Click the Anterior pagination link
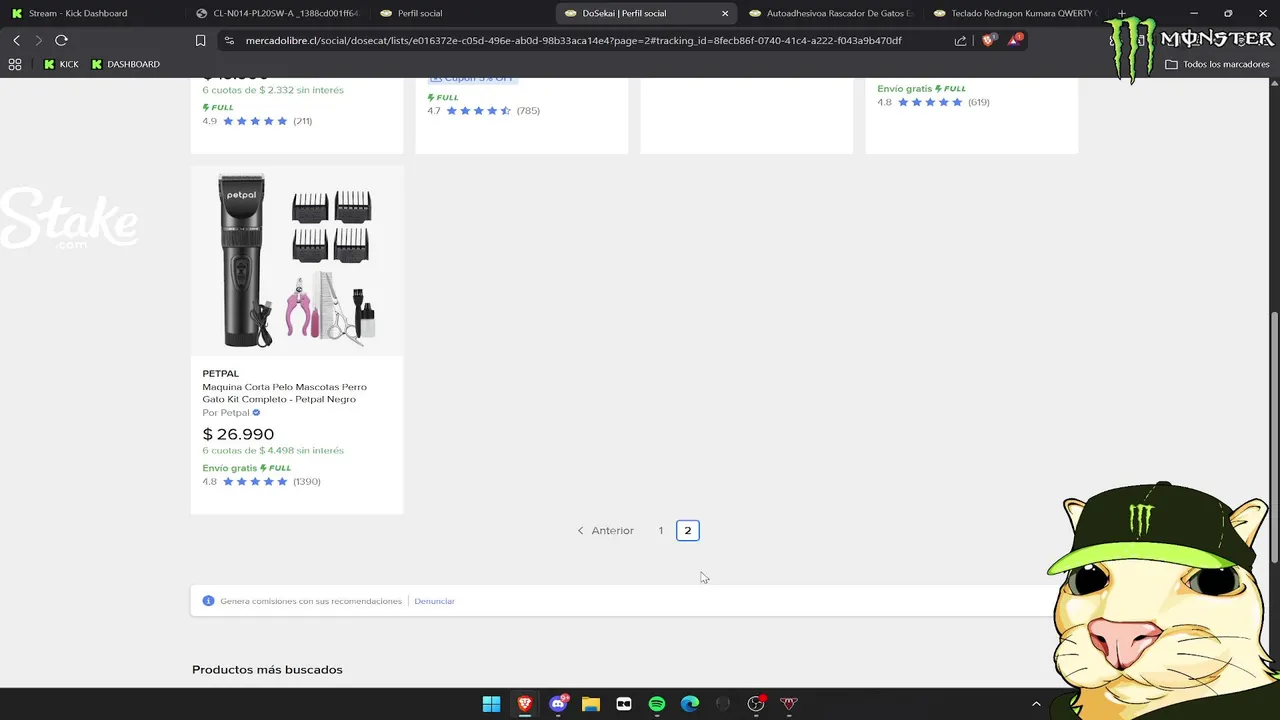1280x720 pixels. point(605,531)
